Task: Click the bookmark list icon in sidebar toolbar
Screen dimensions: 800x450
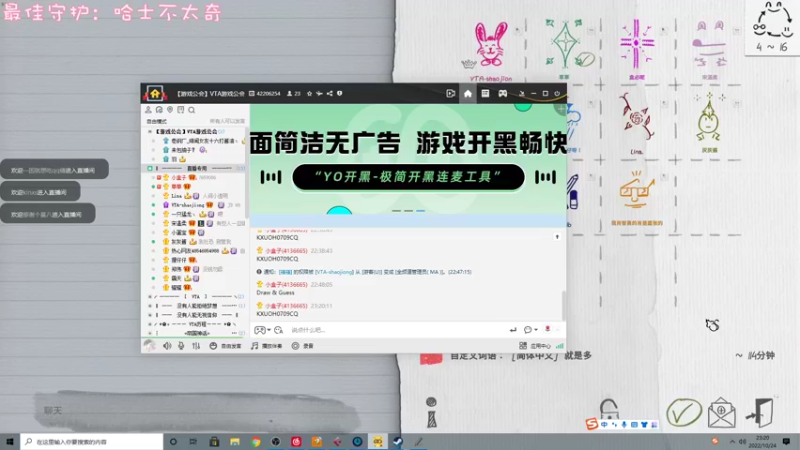Action: (x=181, y=110)
